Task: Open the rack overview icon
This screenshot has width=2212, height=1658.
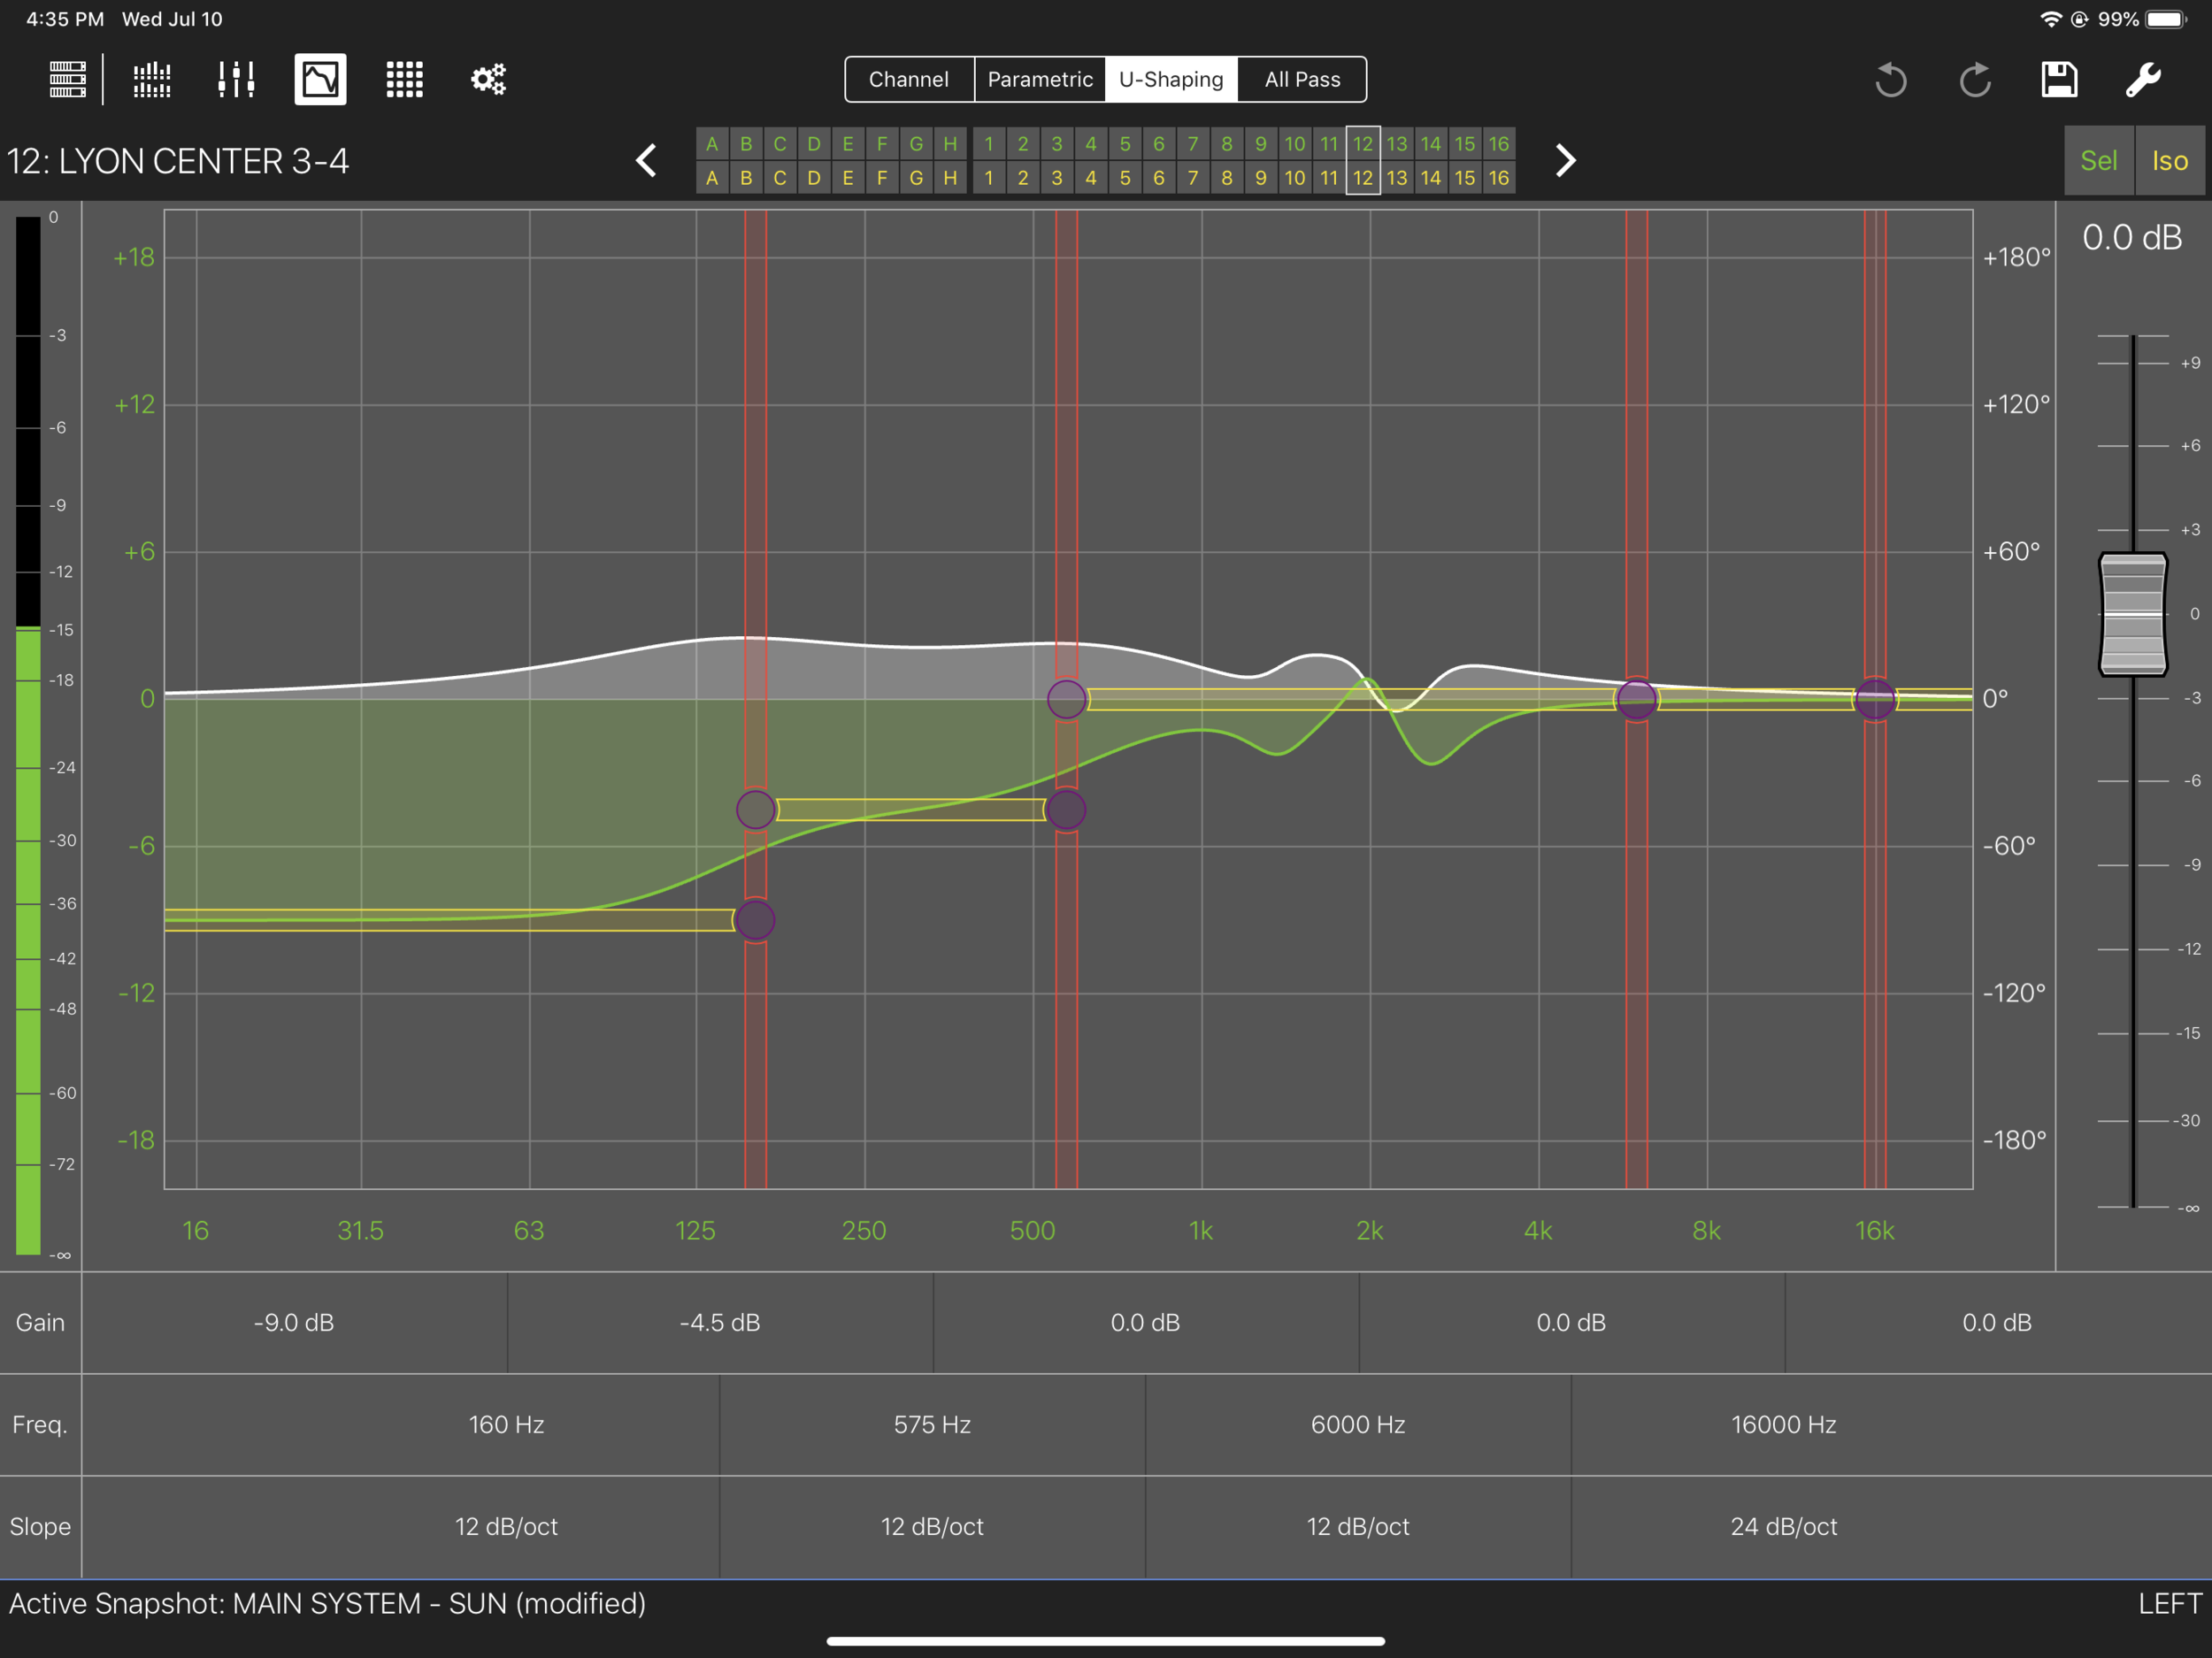Action: tap(67, 79)
